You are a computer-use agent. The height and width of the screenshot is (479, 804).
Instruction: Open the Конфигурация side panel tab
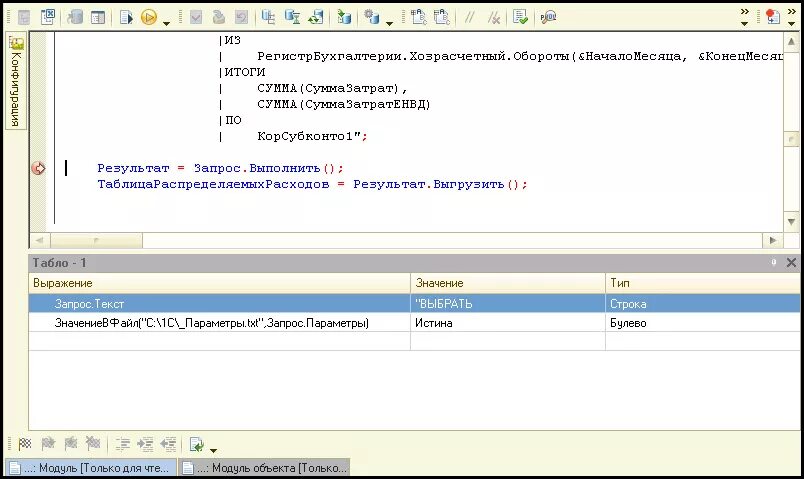16,81
